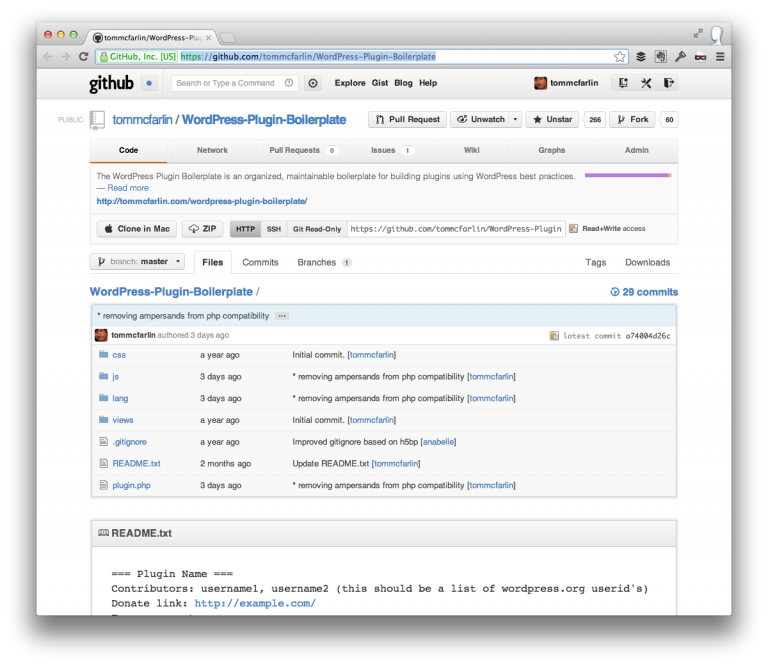This screenshot has height=666, width=768.
Task: Switch to the Branches subtab
Action: (x=324, y=262)
